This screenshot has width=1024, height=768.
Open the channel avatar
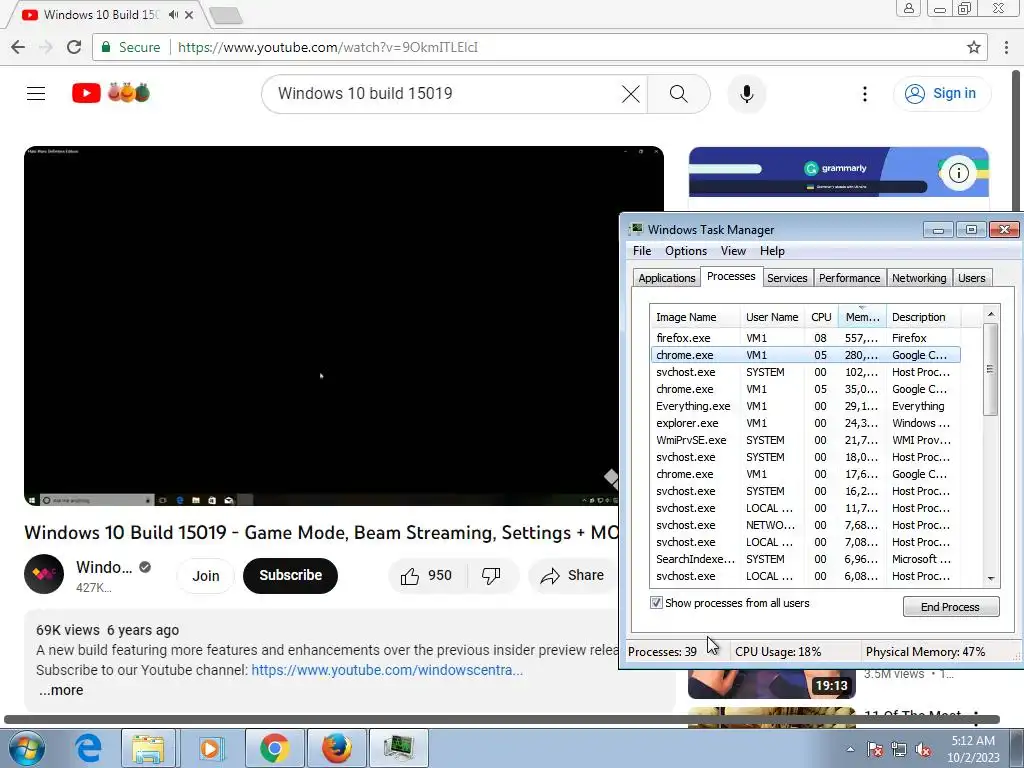pyautogui.click(x=44, y=574)
